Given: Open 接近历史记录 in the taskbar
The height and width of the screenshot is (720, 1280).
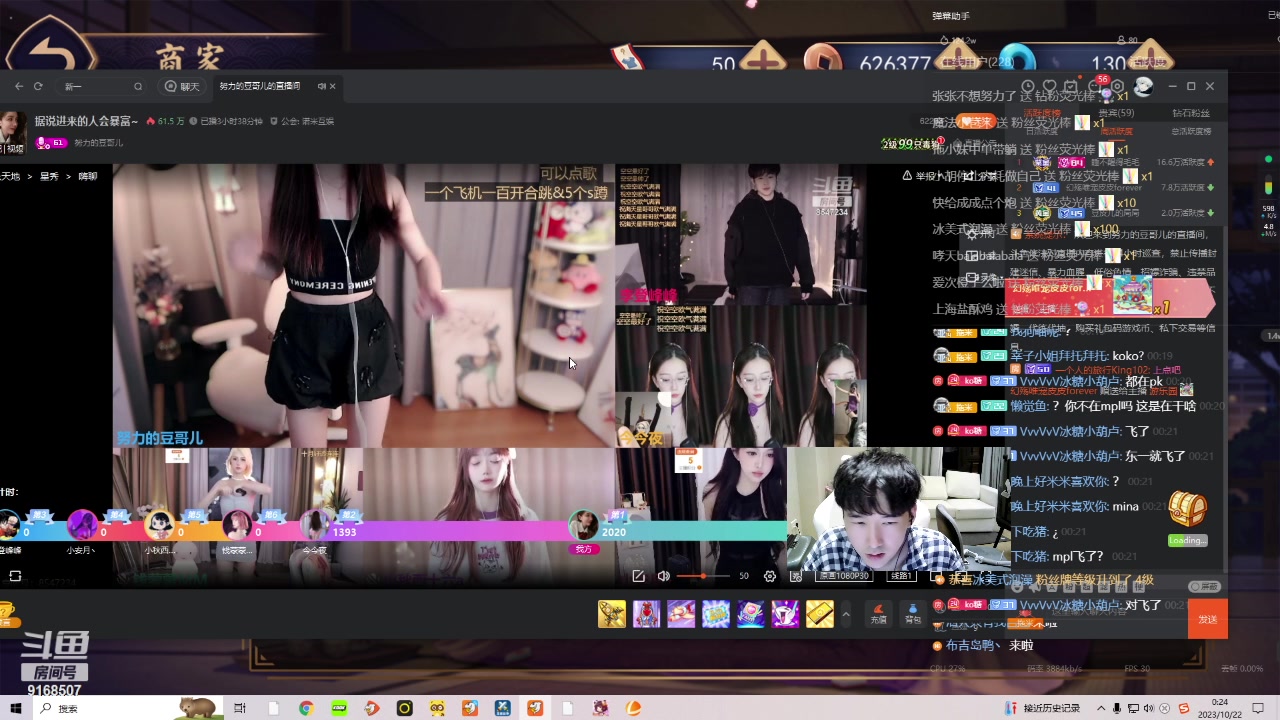Looking at the screenshot, I should 1043,708.
